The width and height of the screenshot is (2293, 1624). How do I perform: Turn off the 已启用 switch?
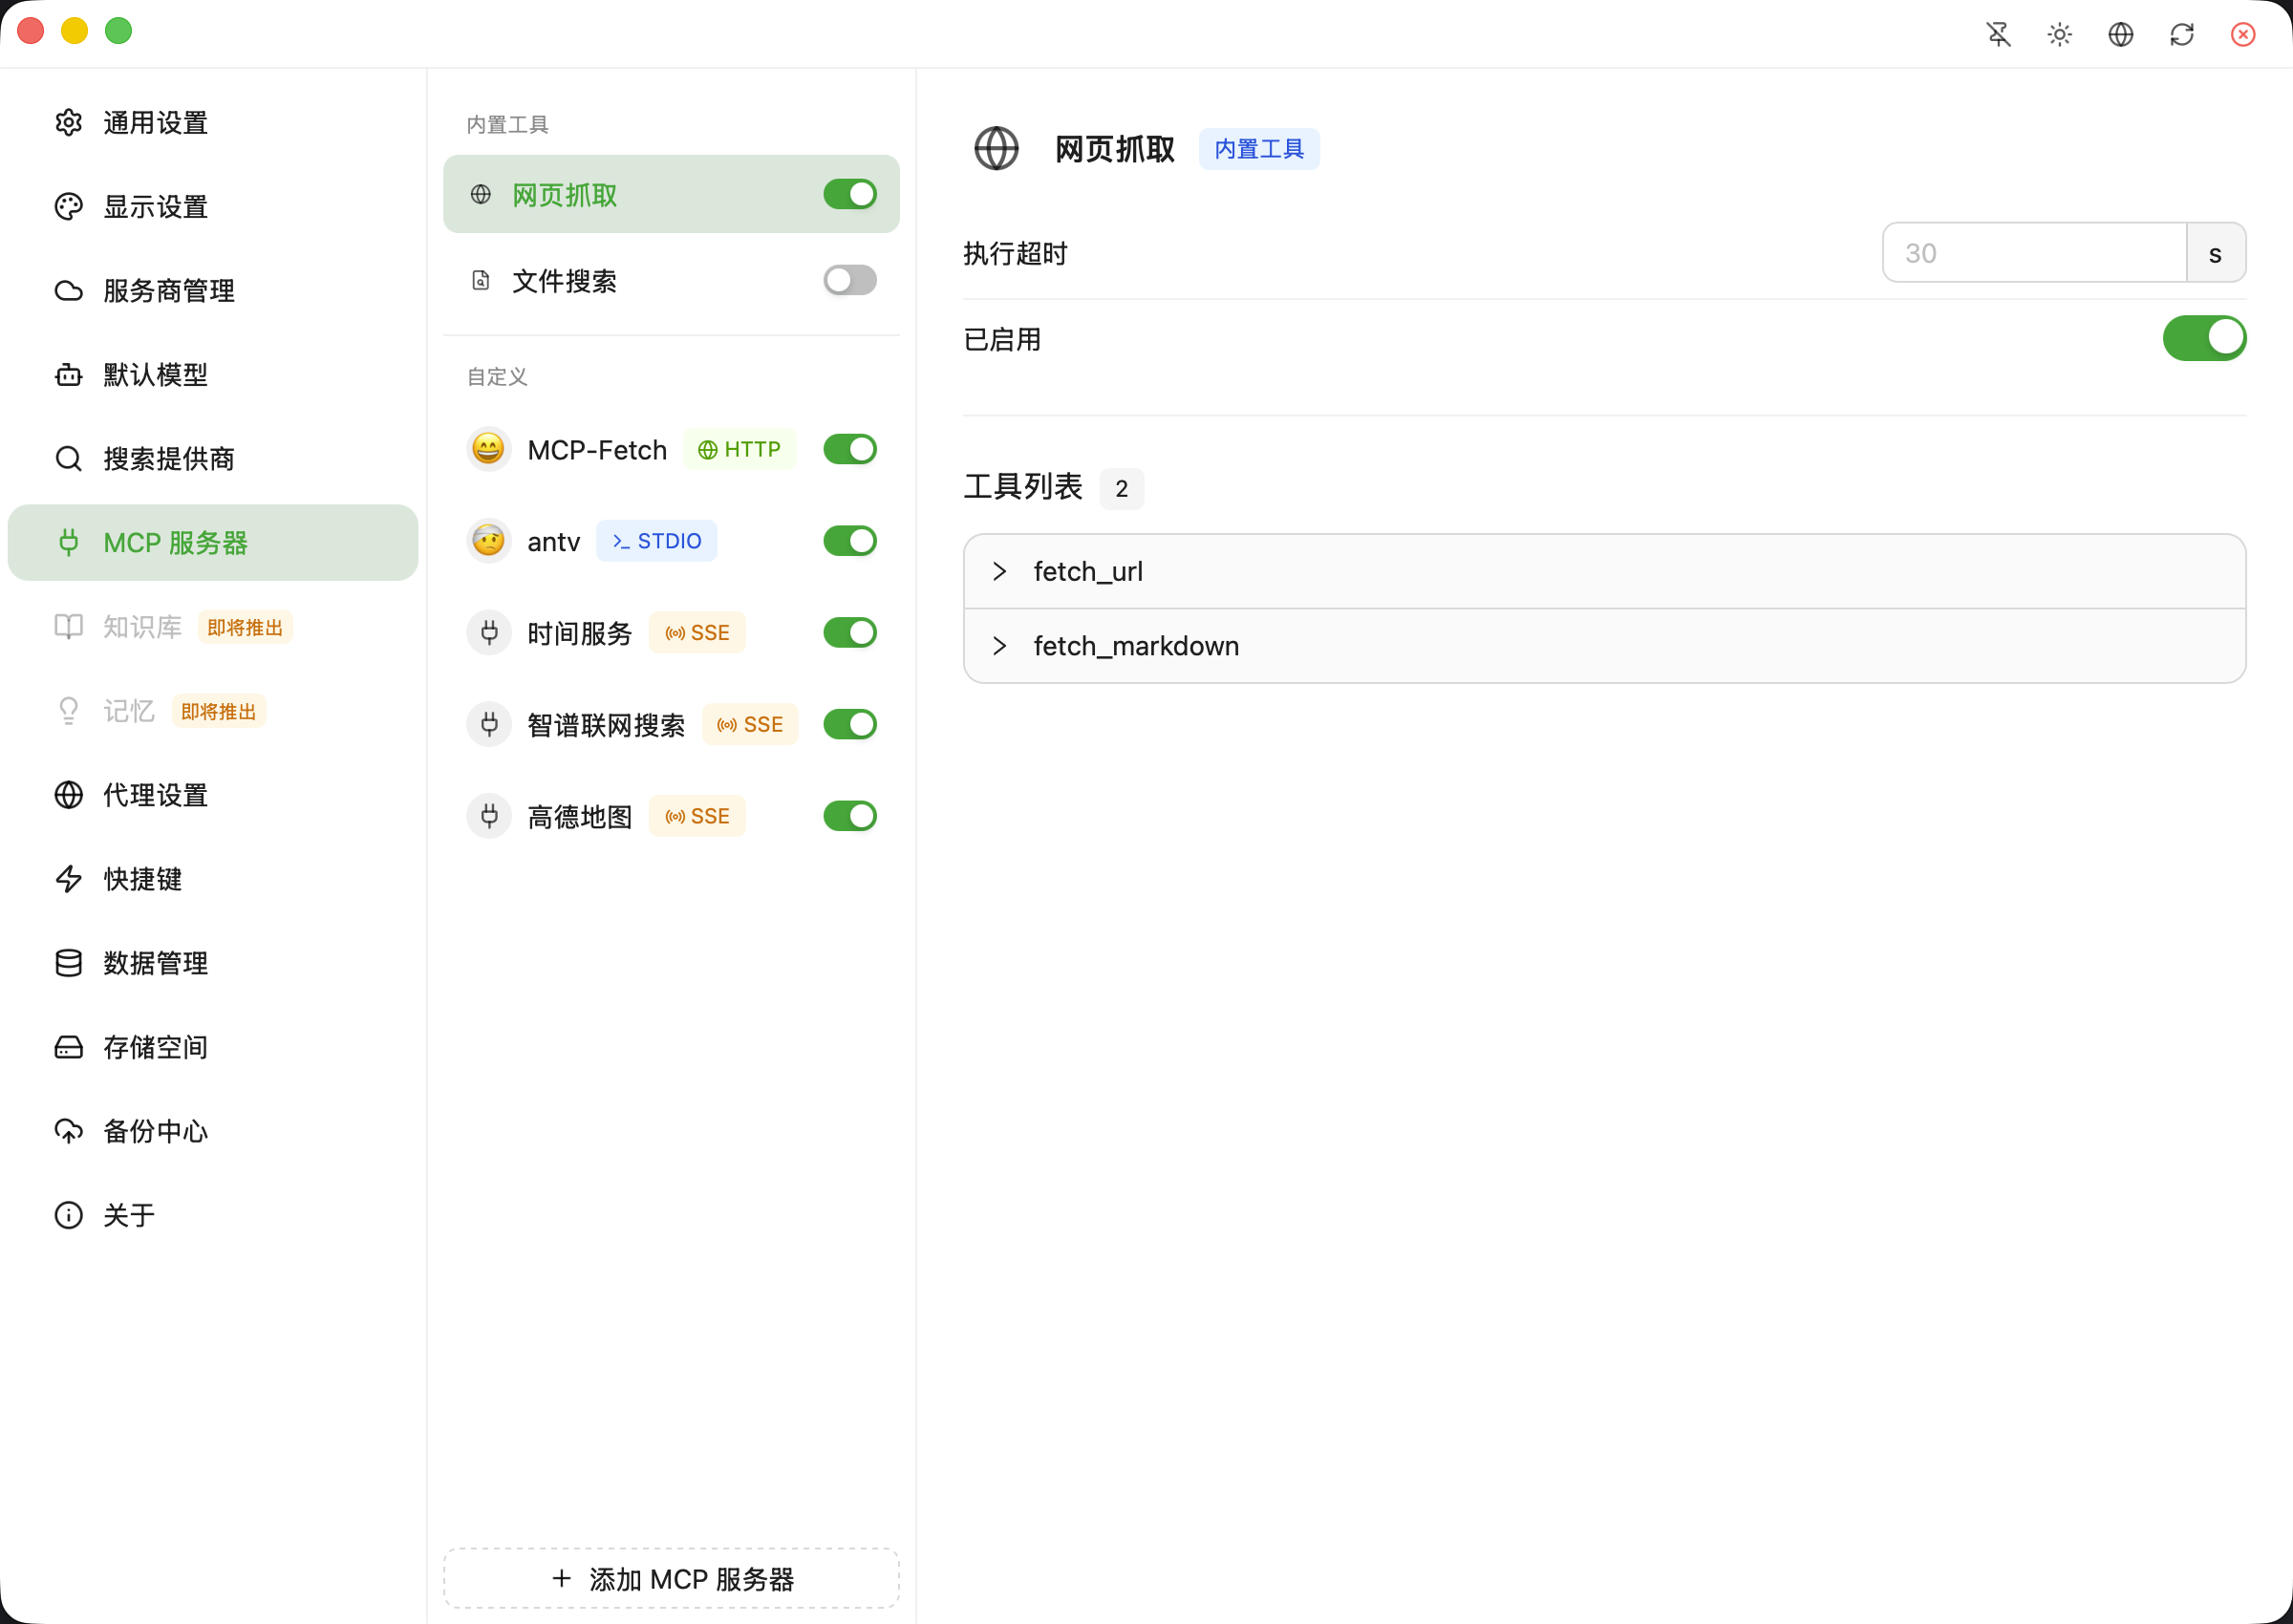point(2204,338)
